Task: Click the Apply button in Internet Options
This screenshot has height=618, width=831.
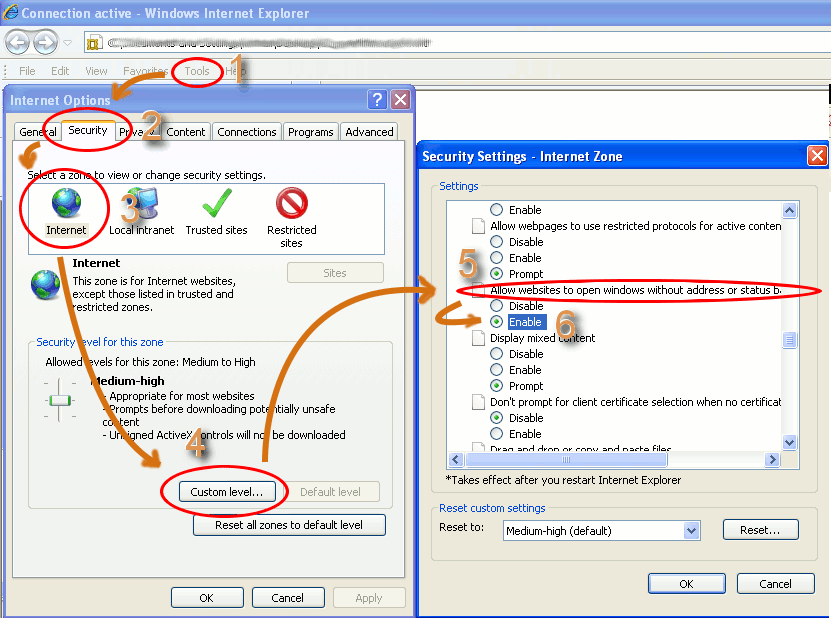Action: (369, 598)
